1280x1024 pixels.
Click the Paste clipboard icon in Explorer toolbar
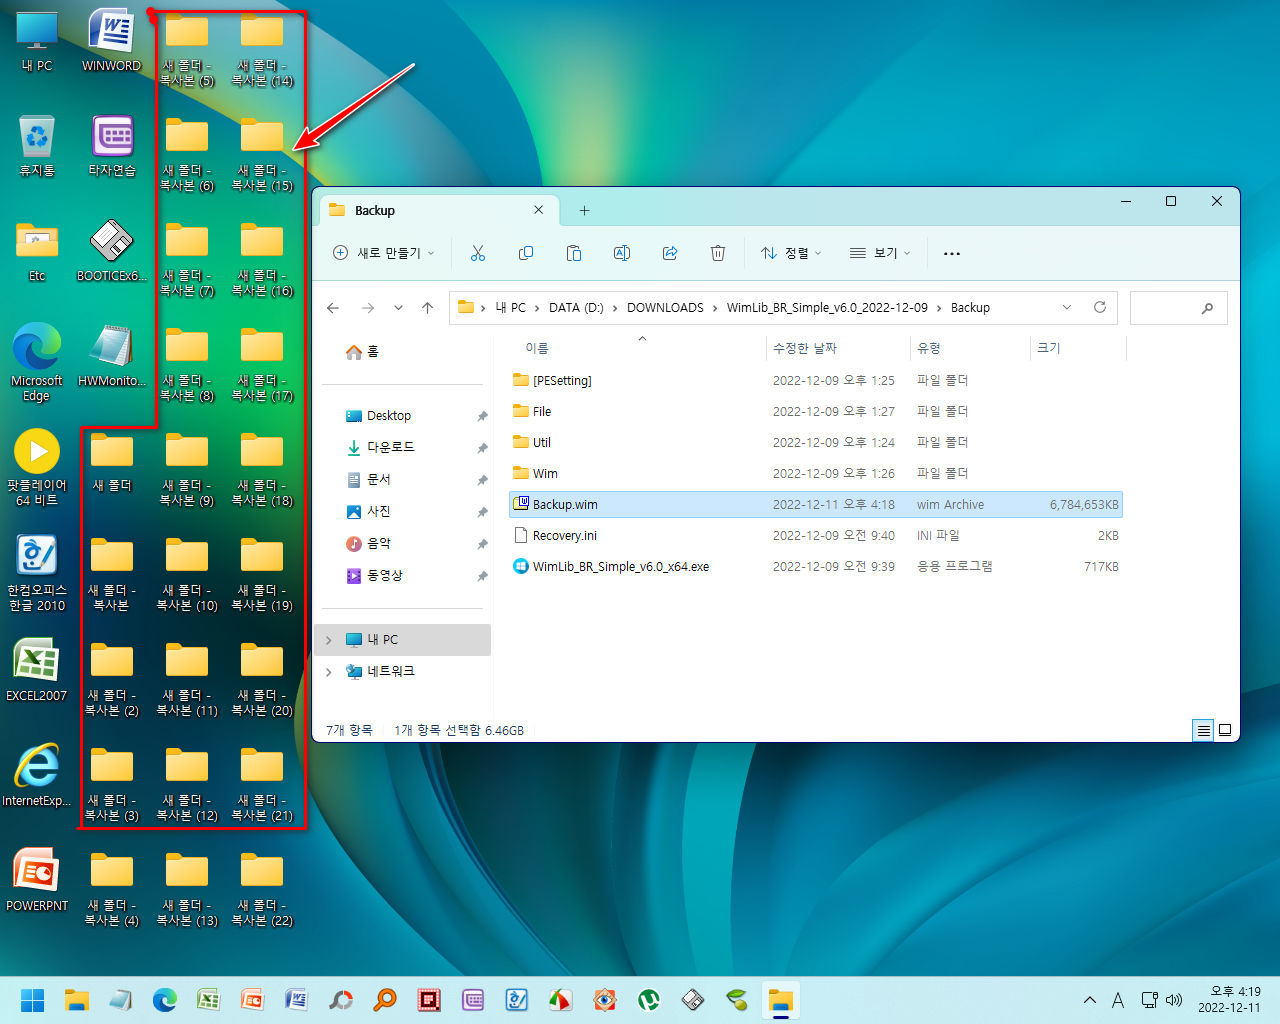(x=573, y=253)
